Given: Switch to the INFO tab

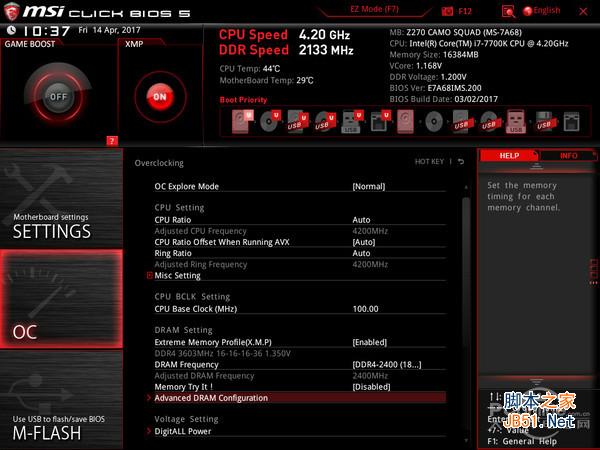Looking at the screenshot, I should 568,156.
